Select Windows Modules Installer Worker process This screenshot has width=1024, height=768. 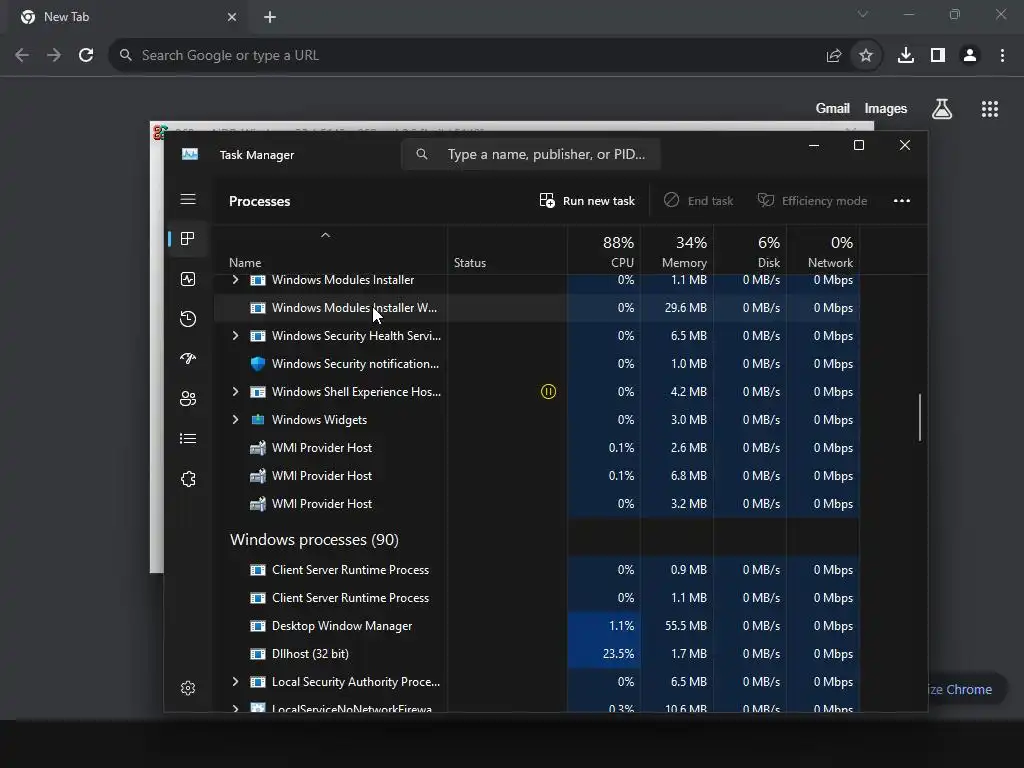point(536,308)
